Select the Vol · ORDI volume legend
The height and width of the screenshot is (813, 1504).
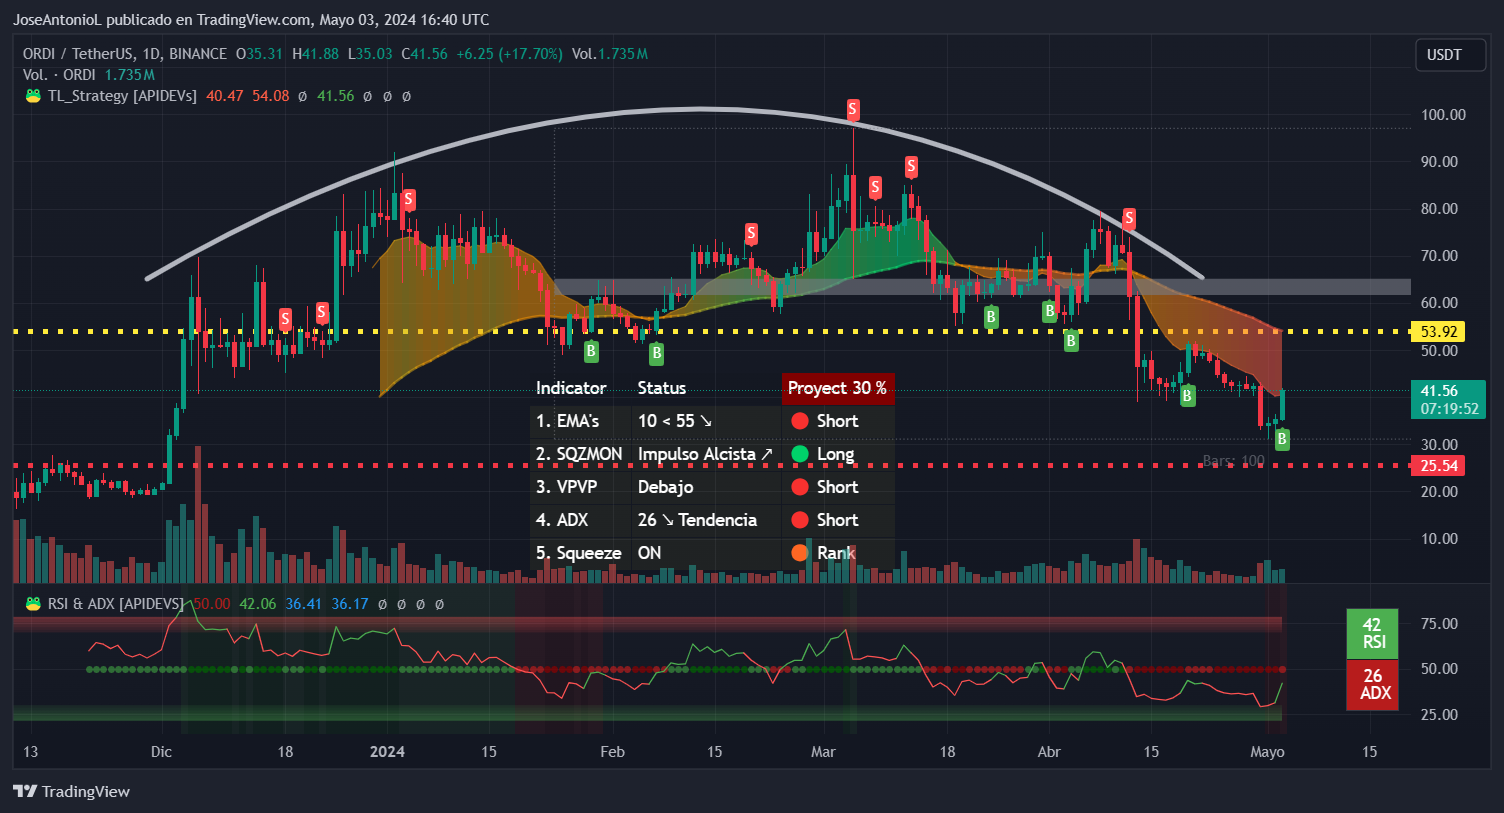pos(60,75)
